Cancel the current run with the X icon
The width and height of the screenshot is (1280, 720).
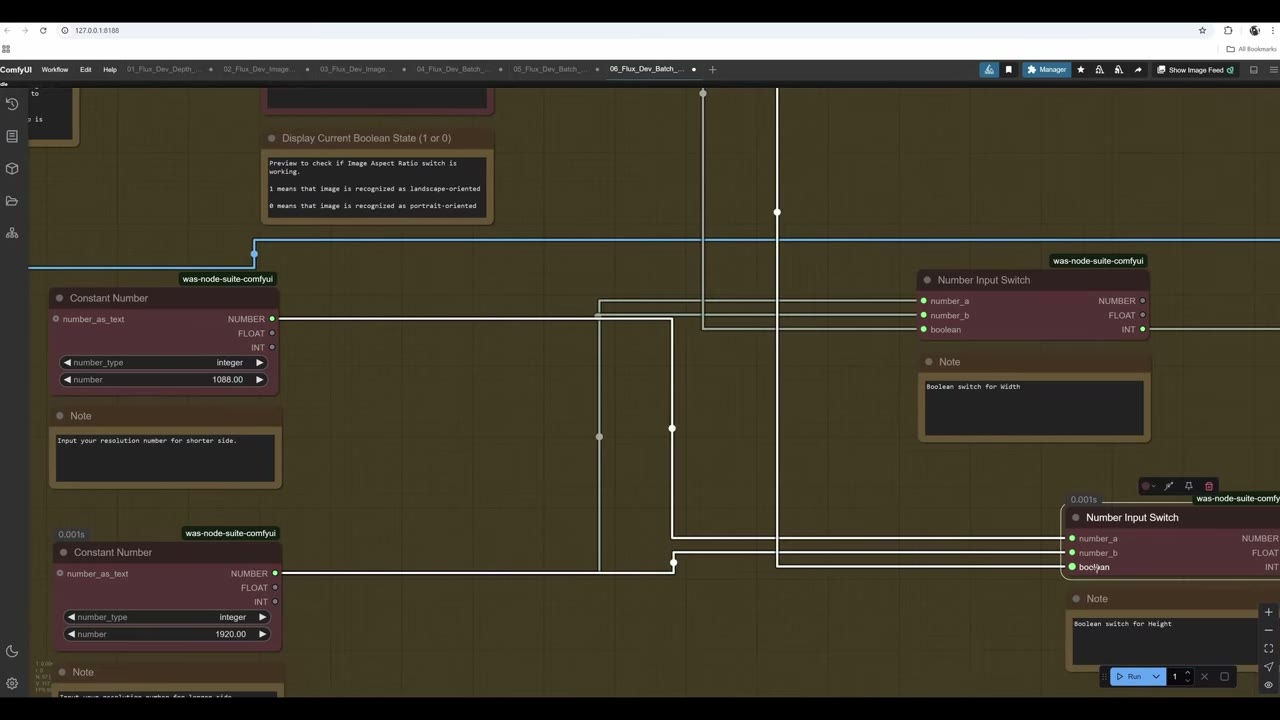(1204, 677)
